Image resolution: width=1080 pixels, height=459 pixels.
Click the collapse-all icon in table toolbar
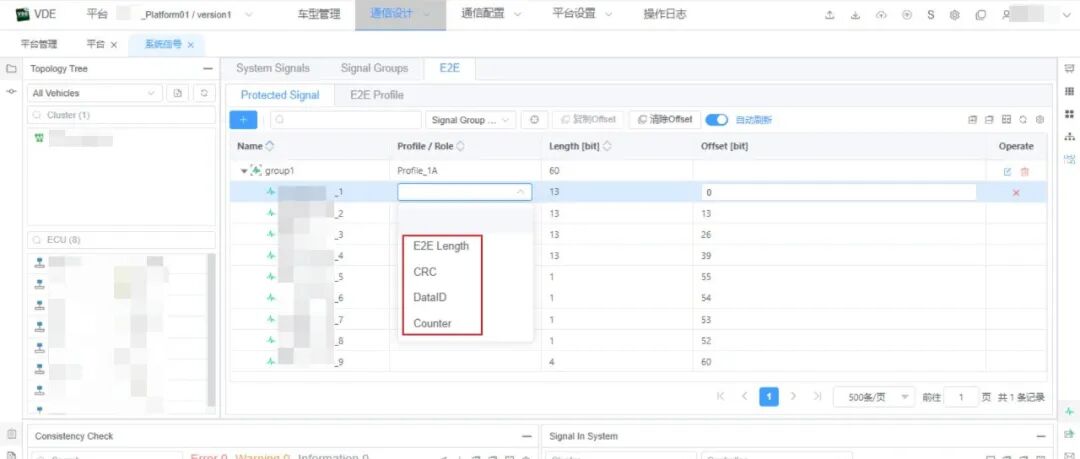click(989, 120)
